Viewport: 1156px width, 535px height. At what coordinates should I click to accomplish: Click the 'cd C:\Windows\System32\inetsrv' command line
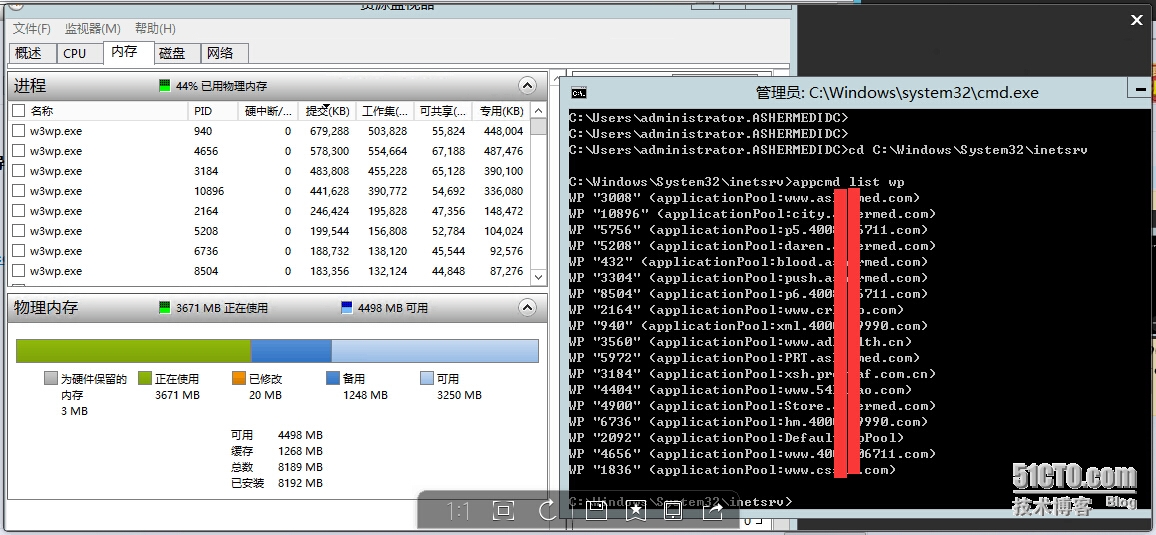[828, 150]
